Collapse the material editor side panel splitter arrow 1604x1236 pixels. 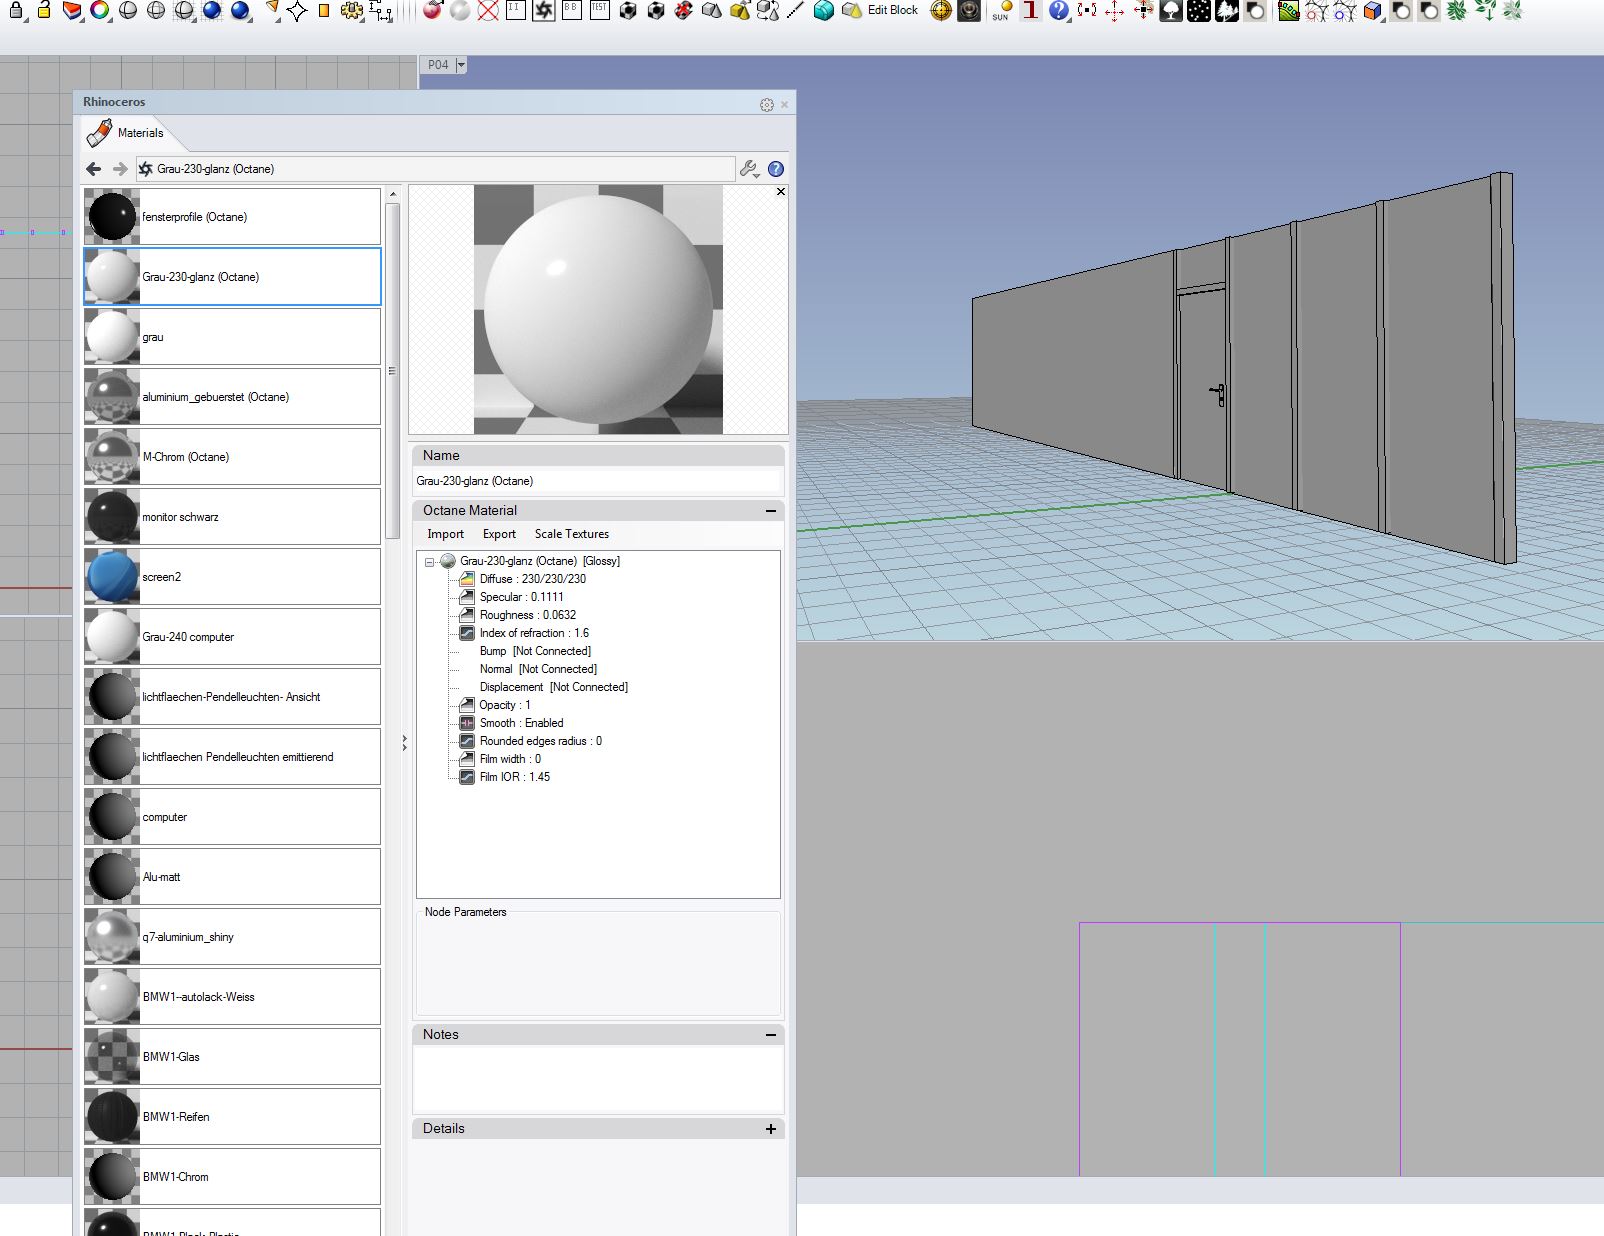pos(404,743)
